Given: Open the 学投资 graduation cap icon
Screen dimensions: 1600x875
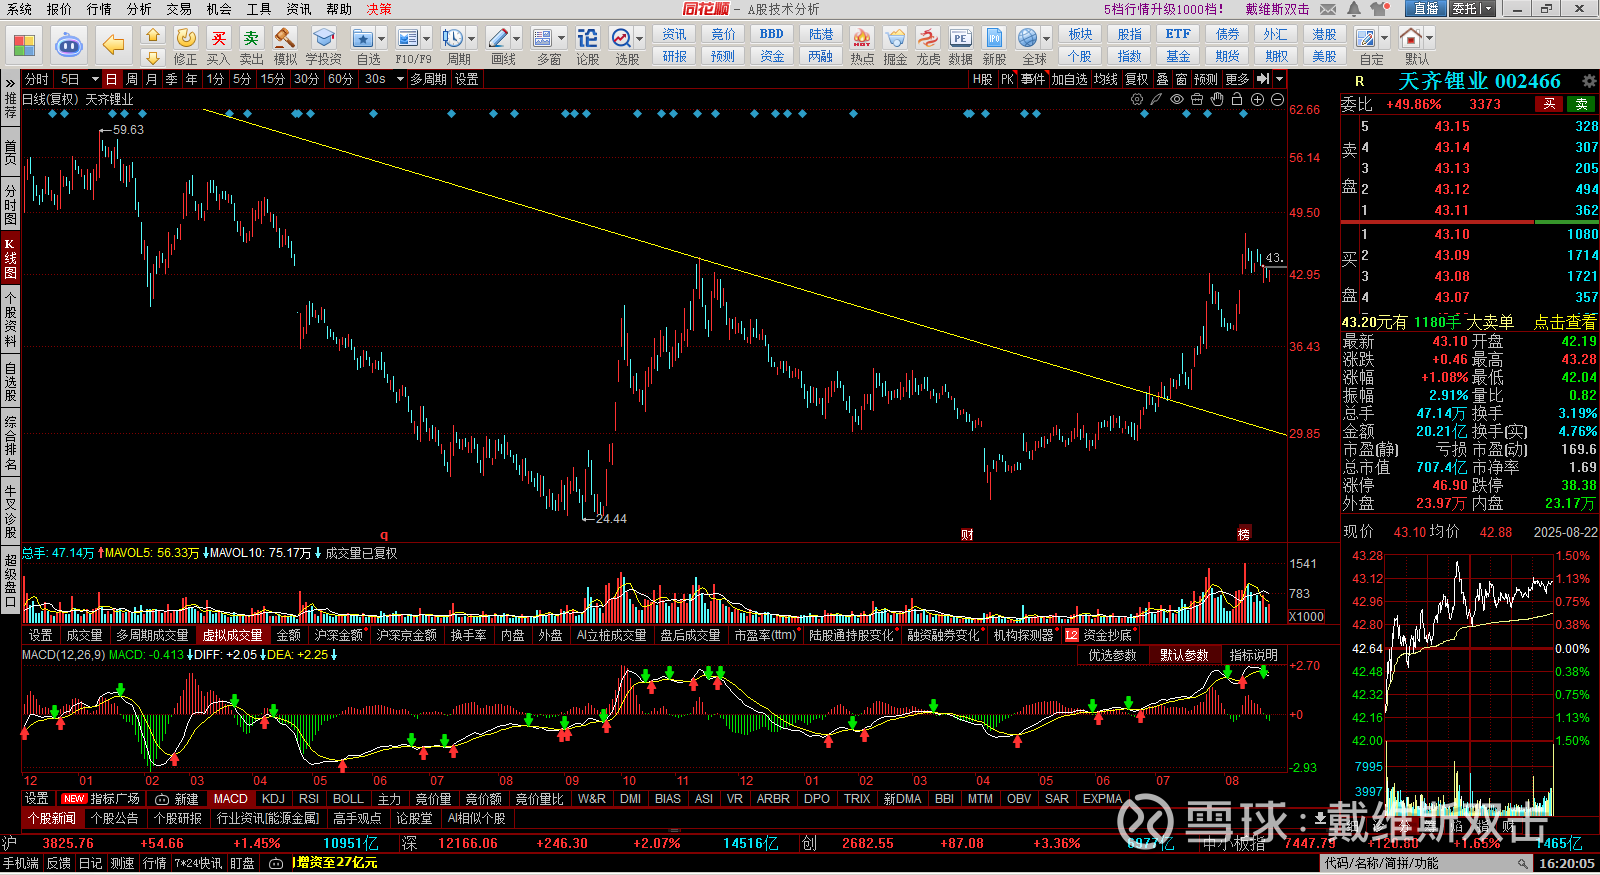Looking at the screenshot, I should tap(323, 38).
